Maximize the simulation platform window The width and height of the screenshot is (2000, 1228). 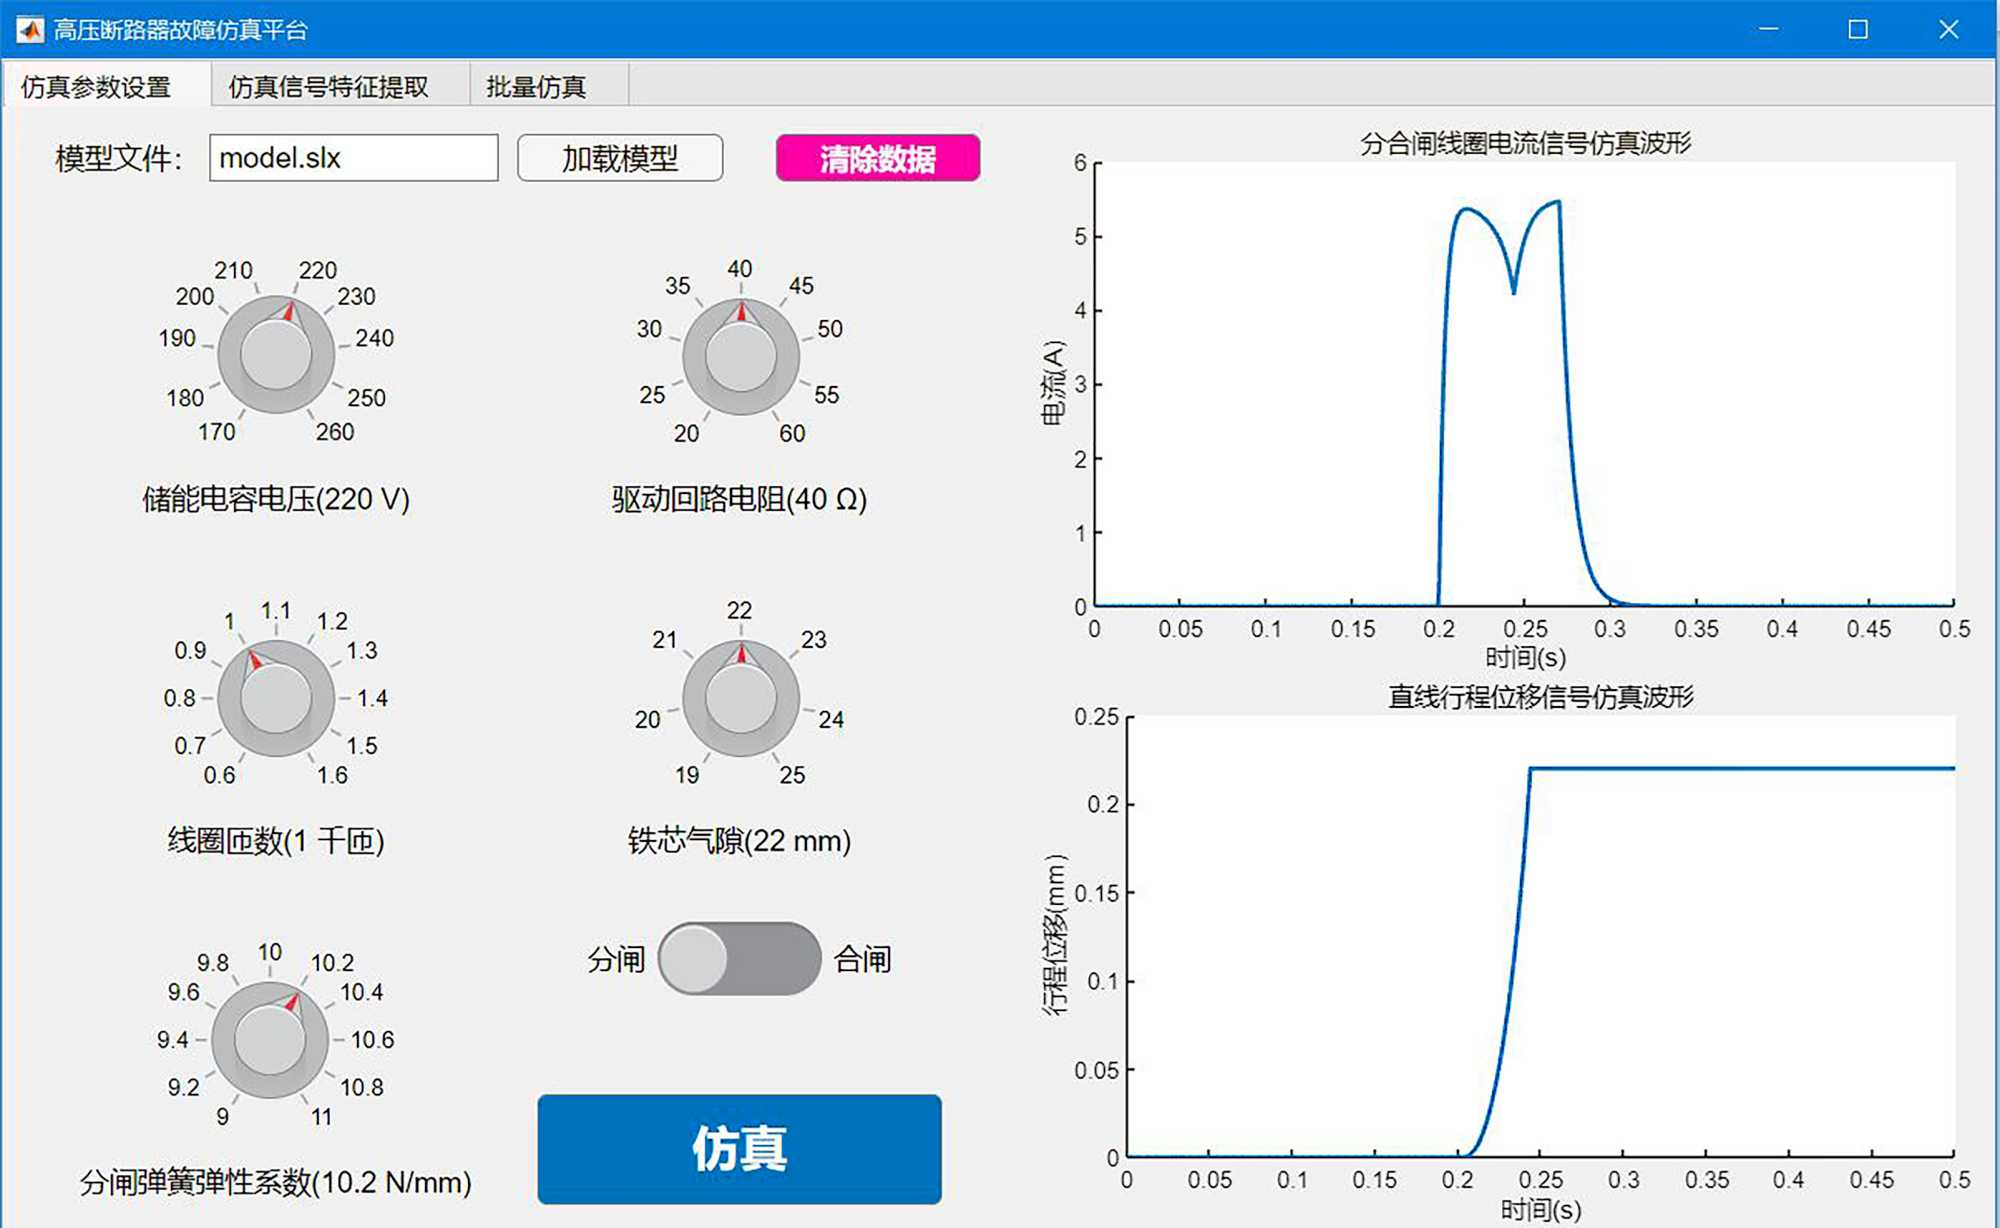1858,29
